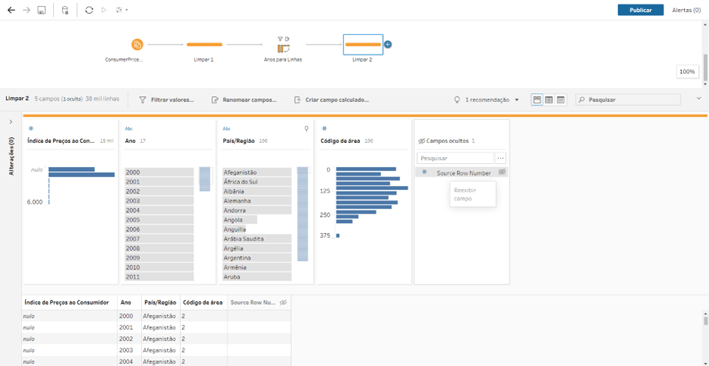
Task: Select the nulo bar in the price index histogram
Action: 71,169
